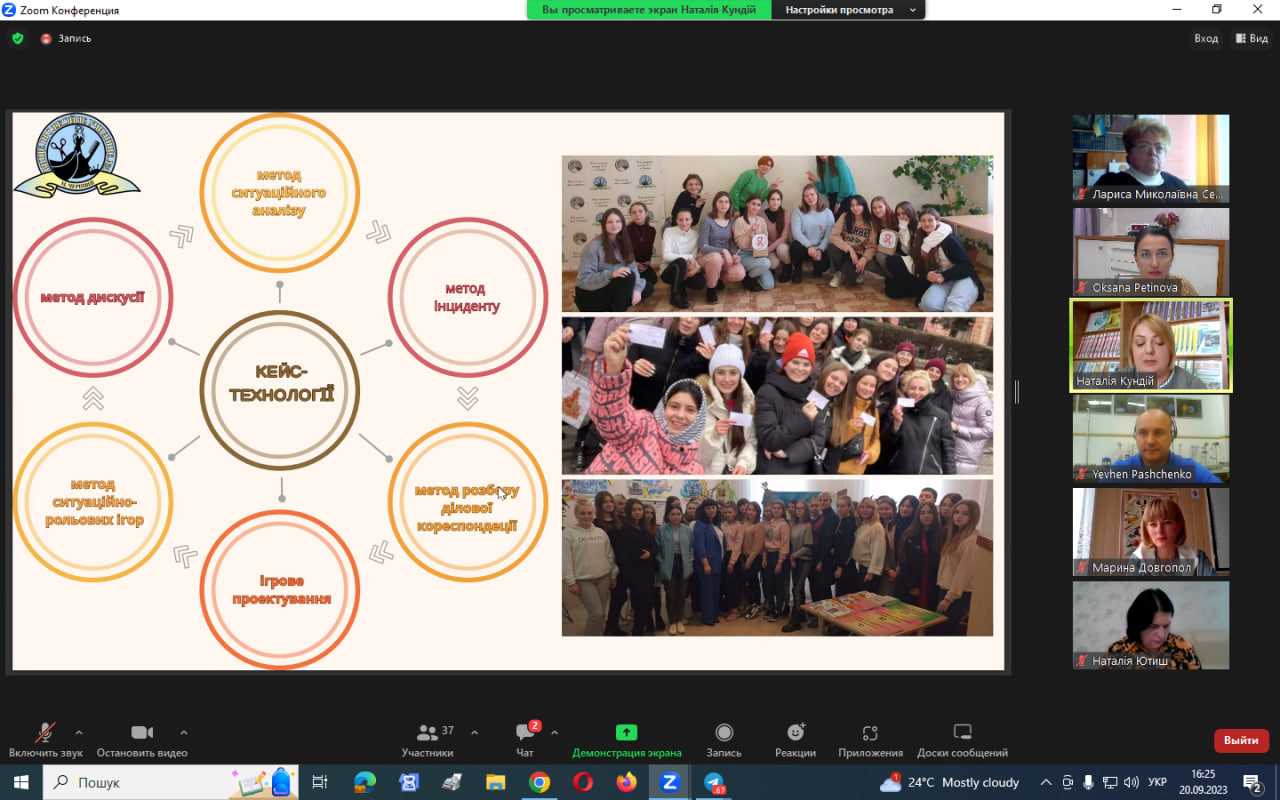Image resolution: width=1280 pixels, height=800 pixels.
Task: Click the middle outdoor group photo
Action: [x=777, y=396]
